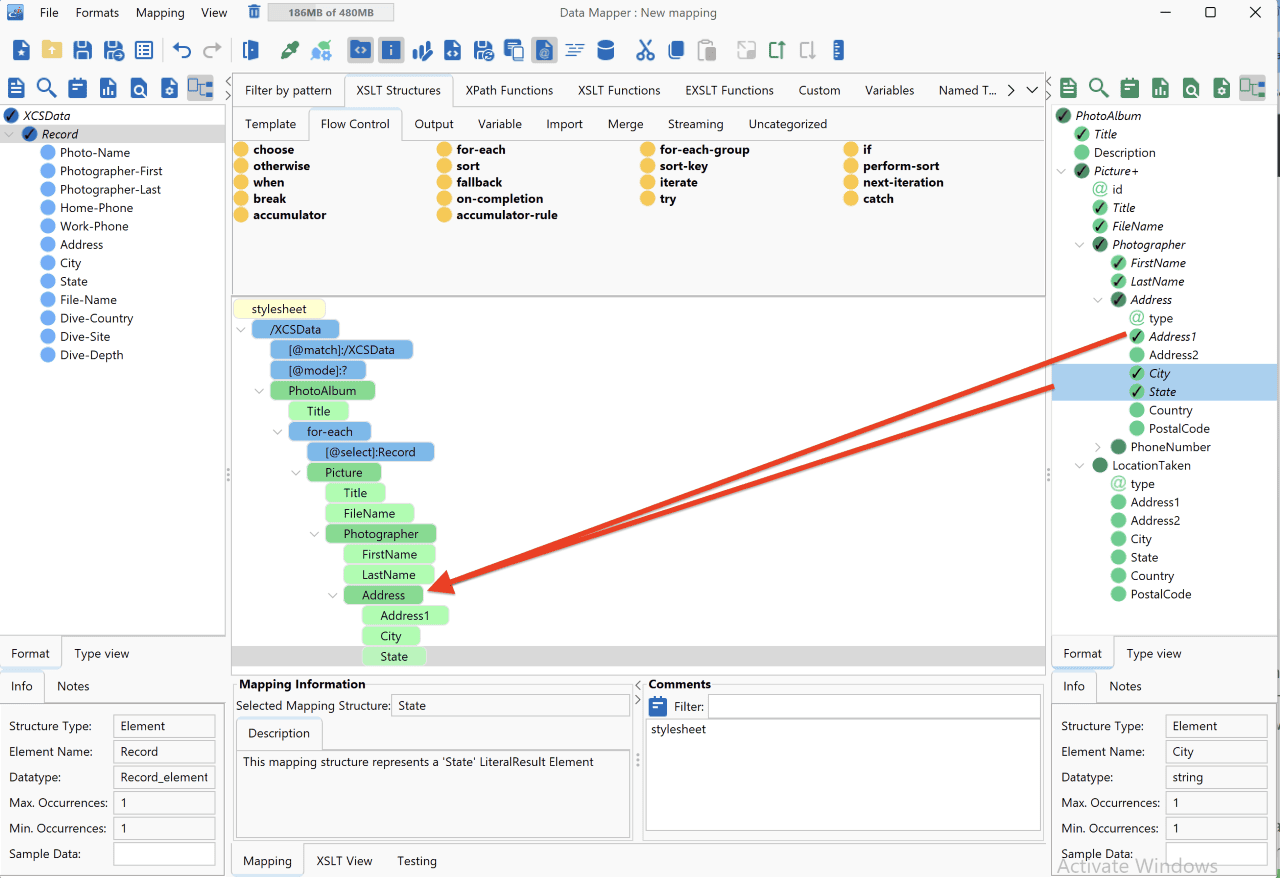Collapse the Picture+ node in target tree
The width and height of the screenshot is (1280, 878).
point(1062,171)
